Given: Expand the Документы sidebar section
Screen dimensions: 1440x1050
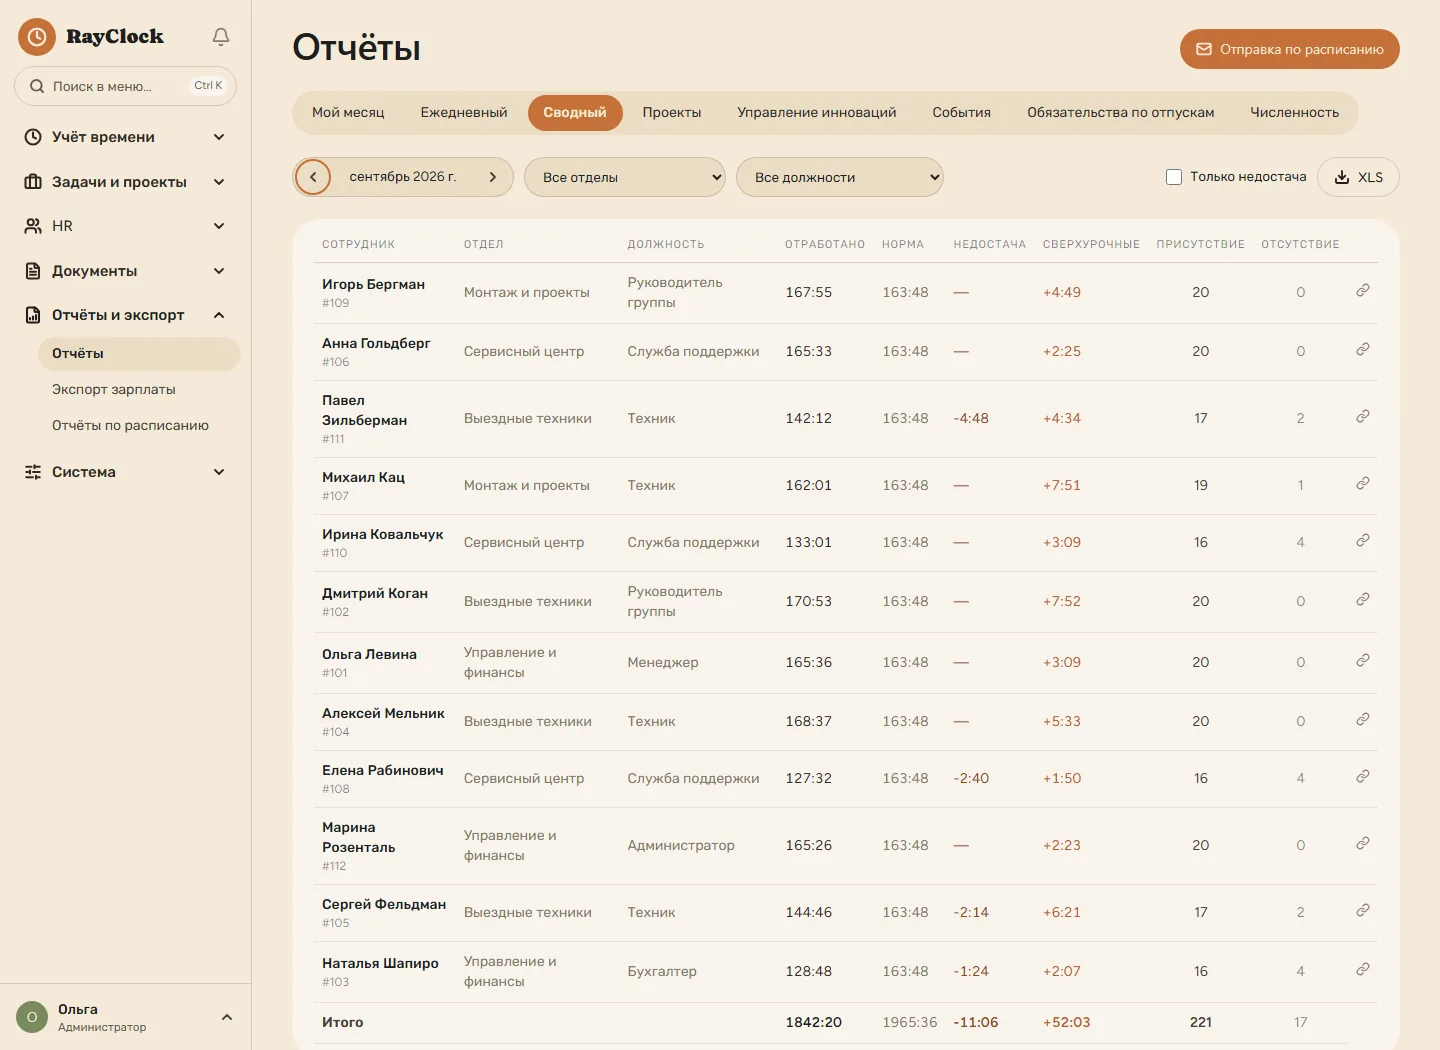Looking at the screenshot, I should tap(126, 271).
